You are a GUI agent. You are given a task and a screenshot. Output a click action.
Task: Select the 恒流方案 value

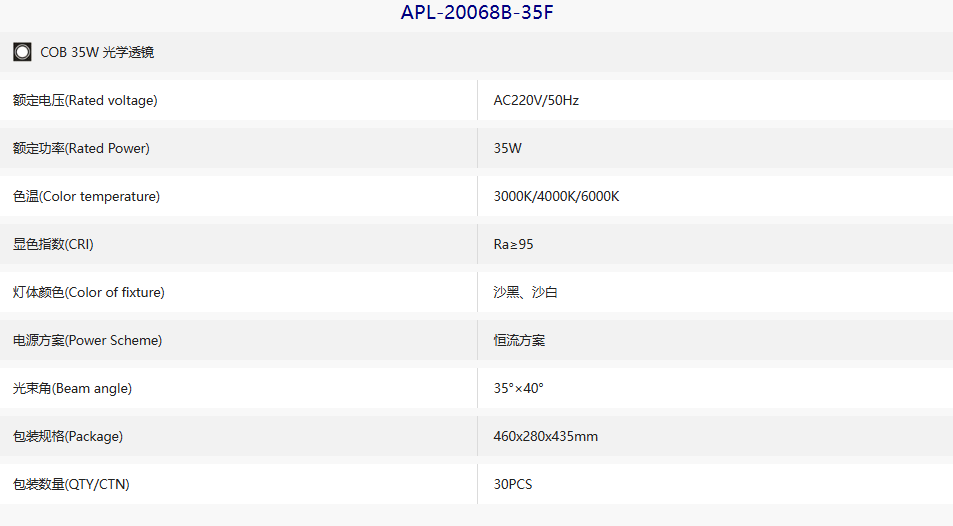point(520,341)
